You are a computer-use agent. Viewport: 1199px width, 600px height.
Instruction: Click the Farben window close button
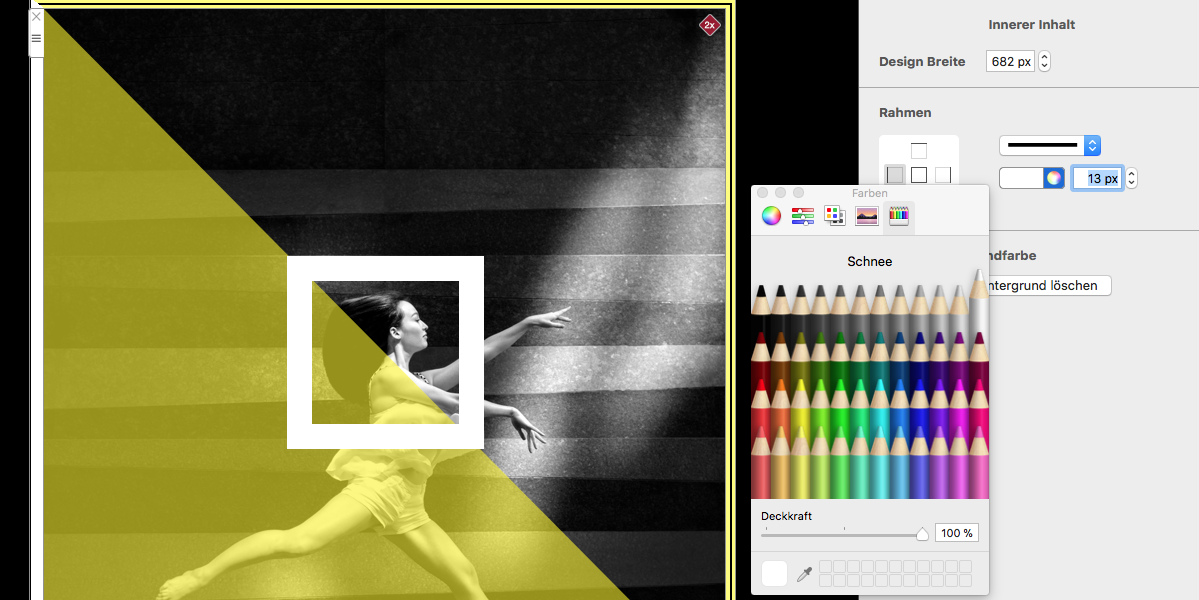pyautogui.click(x=762, y=193)
